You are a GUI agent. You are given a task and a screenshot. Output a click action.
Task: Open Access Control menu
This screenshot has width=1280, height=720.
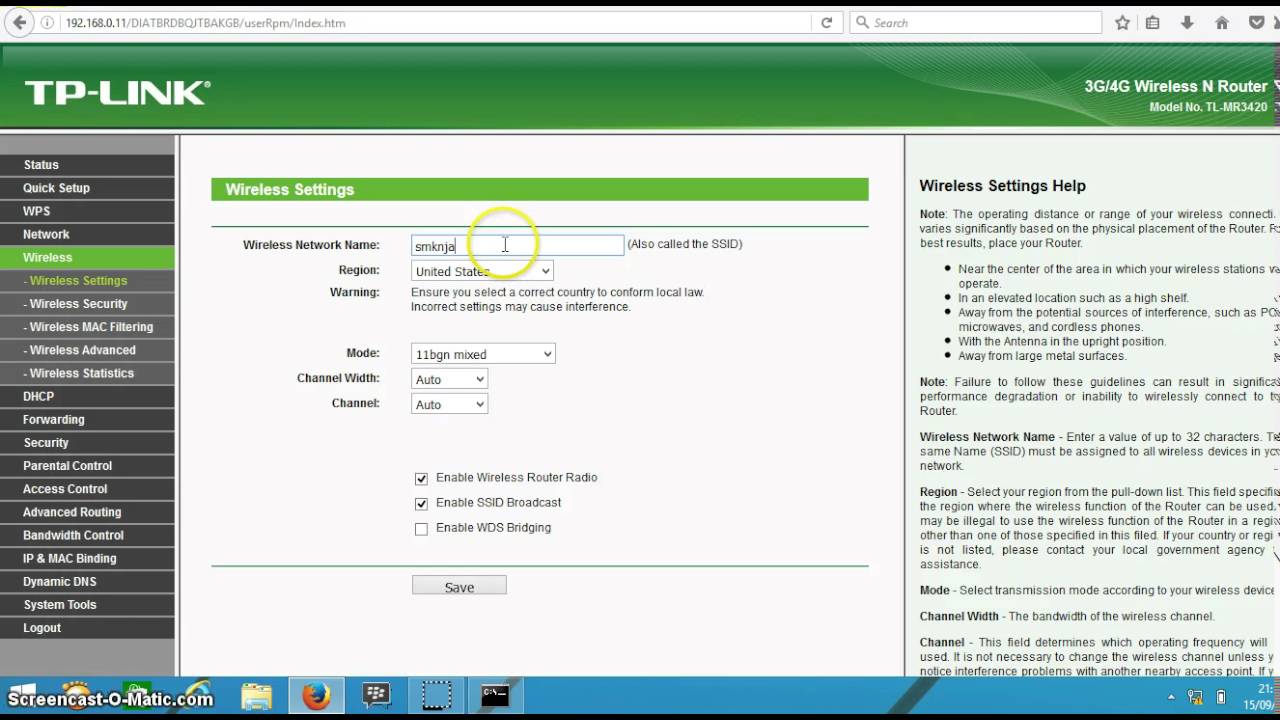point(87,488)
